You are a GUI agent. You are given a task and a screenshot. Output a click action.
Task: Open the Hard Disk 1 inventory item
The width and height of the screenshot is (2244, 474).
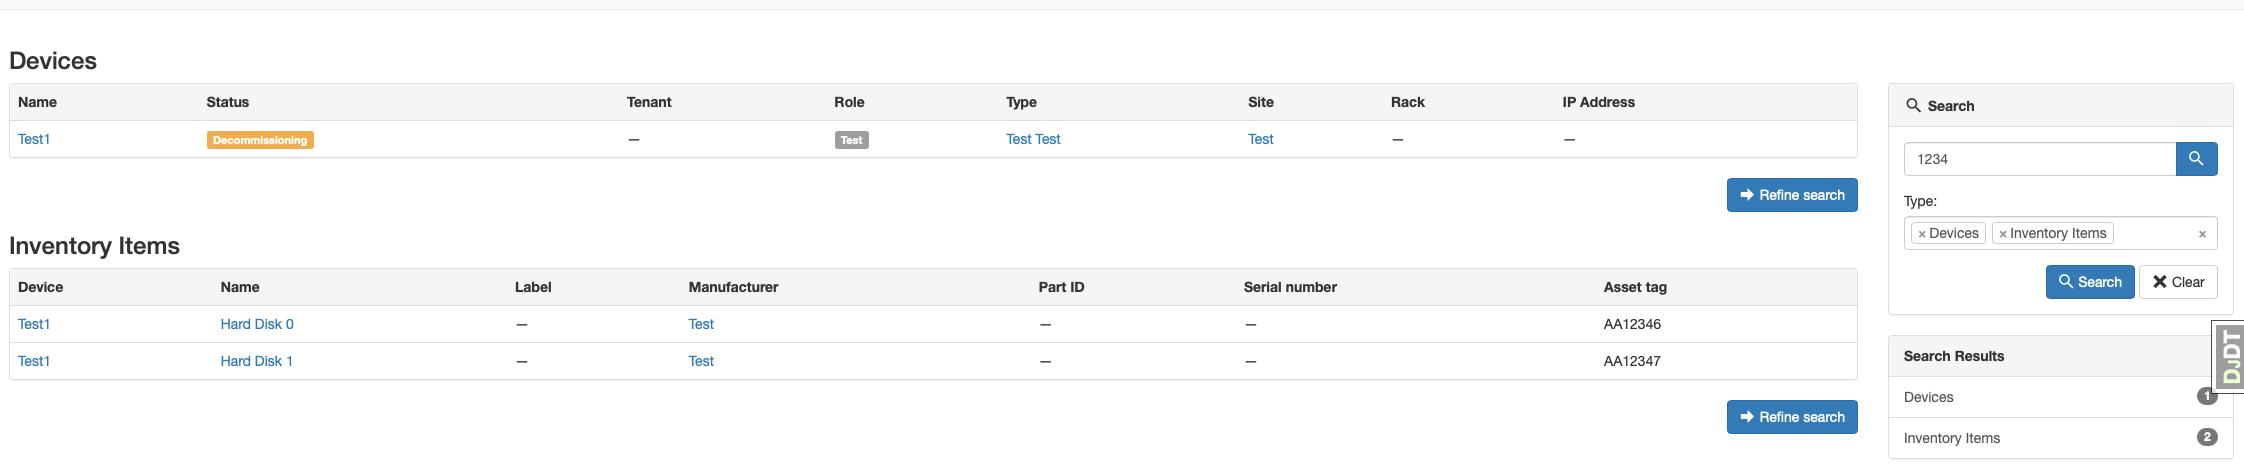pyautogui.click(x=256, y=361)
